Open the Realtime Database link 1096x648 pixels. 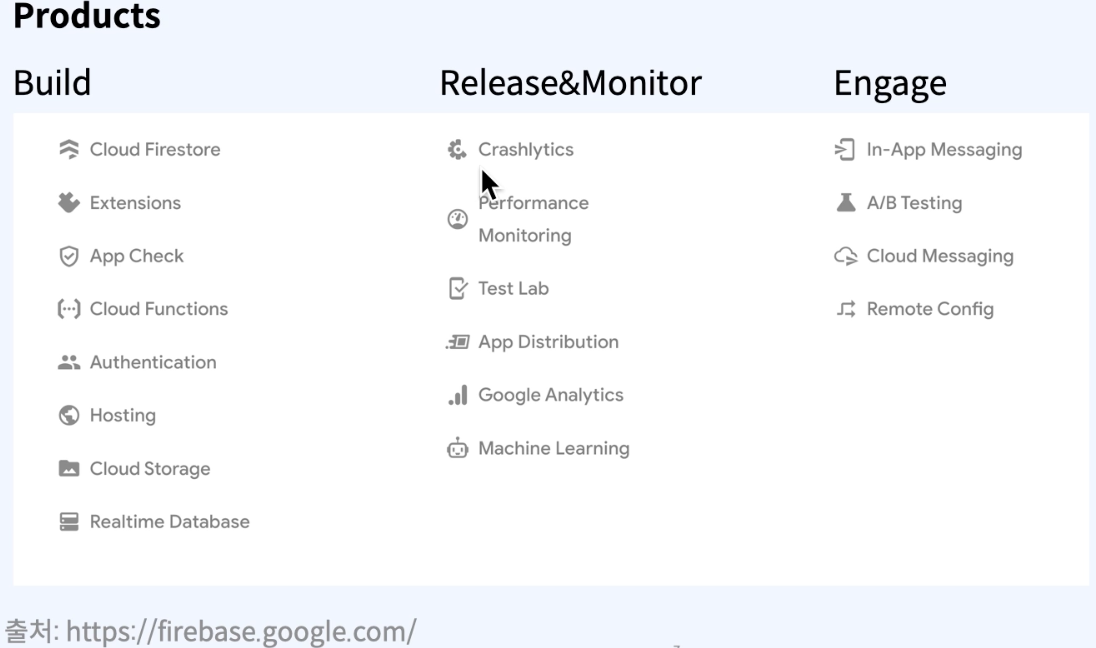pos(169,521)
